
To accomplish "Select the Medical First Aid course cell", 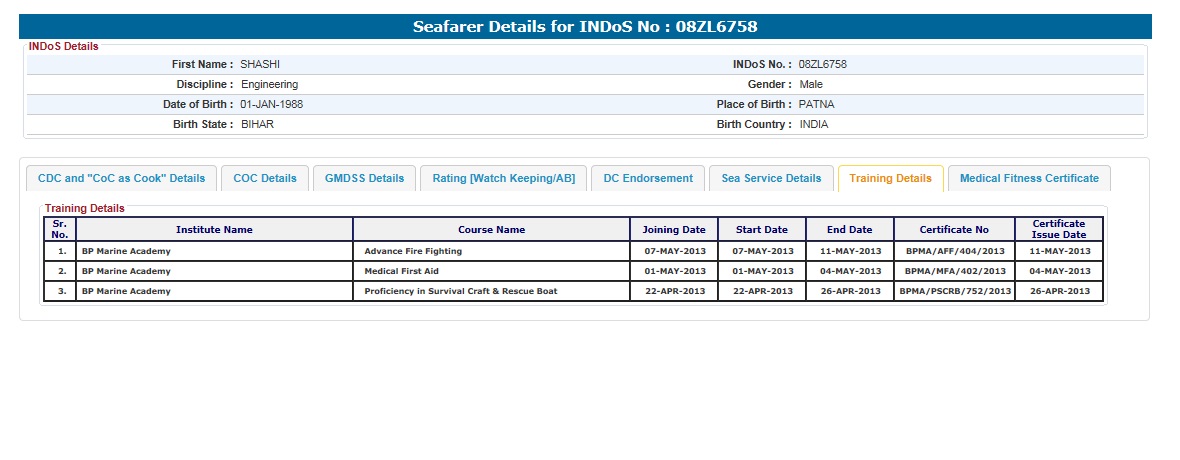I will 401,271.
